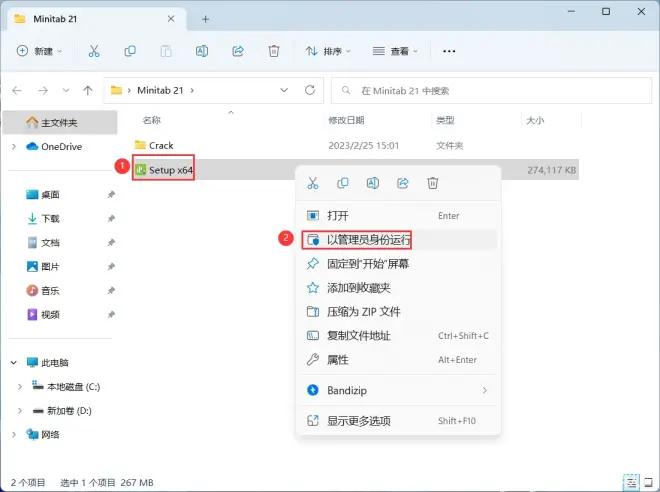
Task: Refresh the Minitab 21 folder
Action: pyautogui.click(x=310, y=90)
